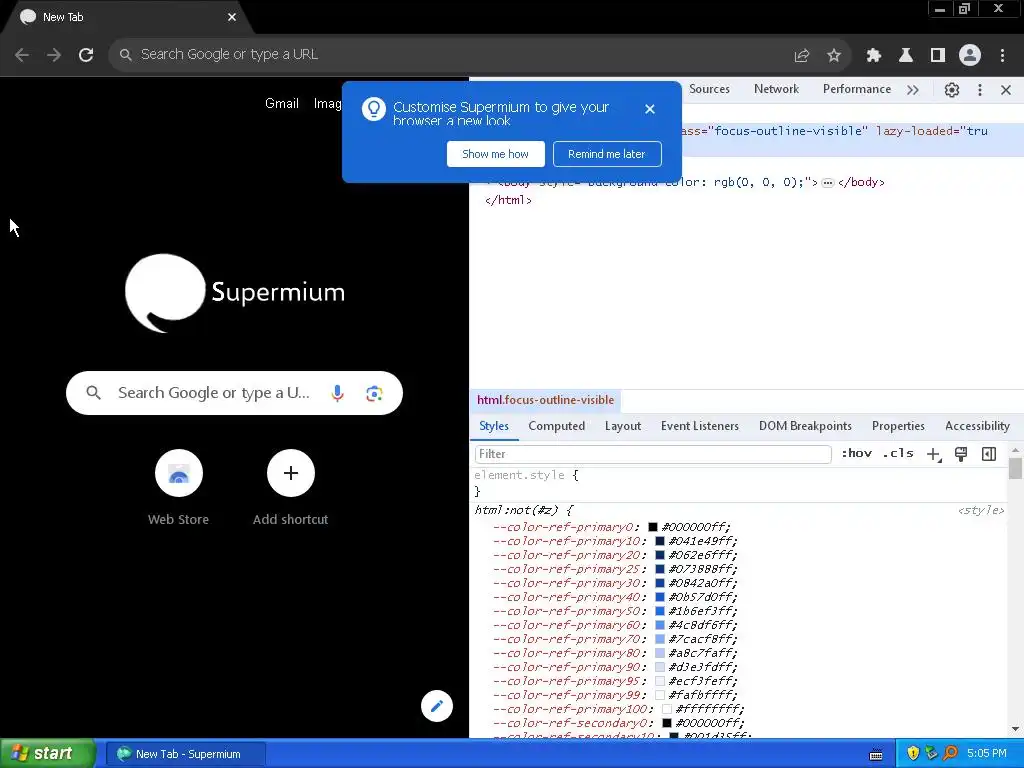This screenshot has height=768, width=1024.
Task: Dismiss the Customise Supermium popup
Action: click(x=650, y=109)
